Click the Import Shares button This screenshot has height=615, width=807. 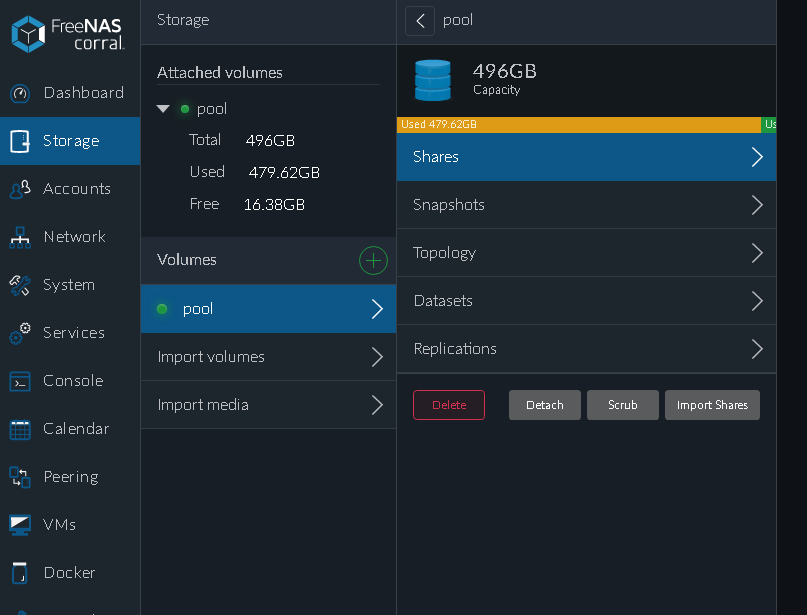(x=712, y=405)
